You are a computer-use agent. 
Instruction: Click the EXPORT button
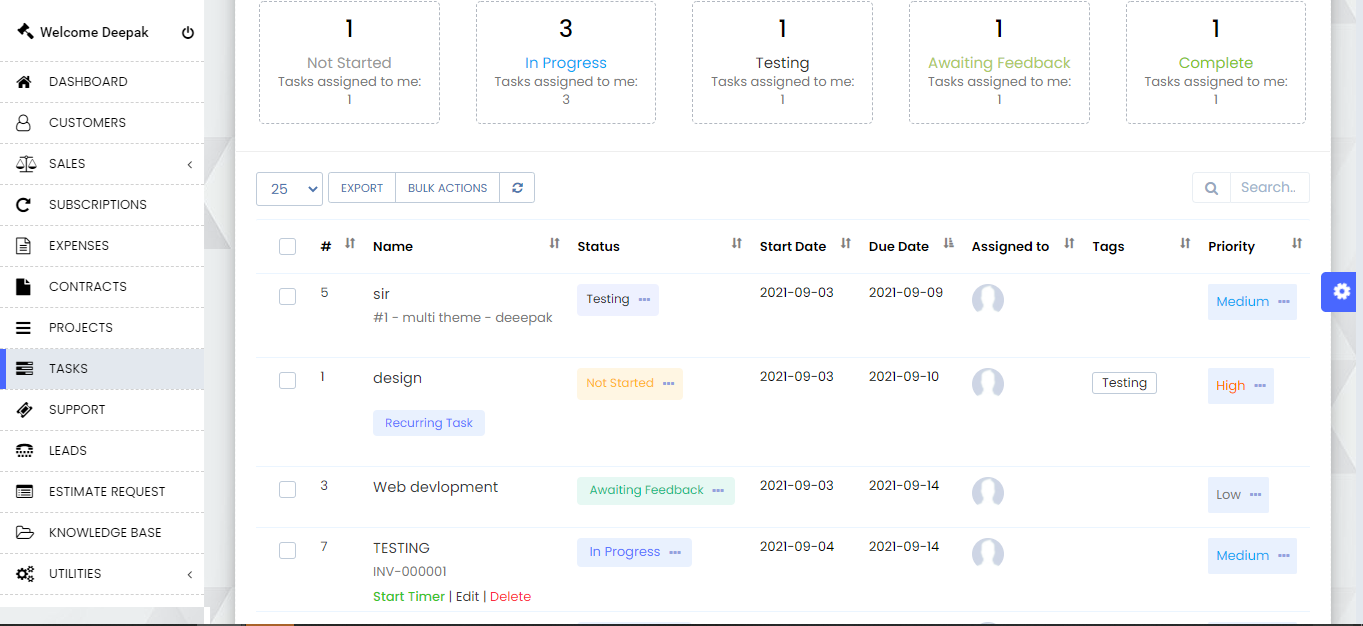pyautogui.click(x=361, y=187)
